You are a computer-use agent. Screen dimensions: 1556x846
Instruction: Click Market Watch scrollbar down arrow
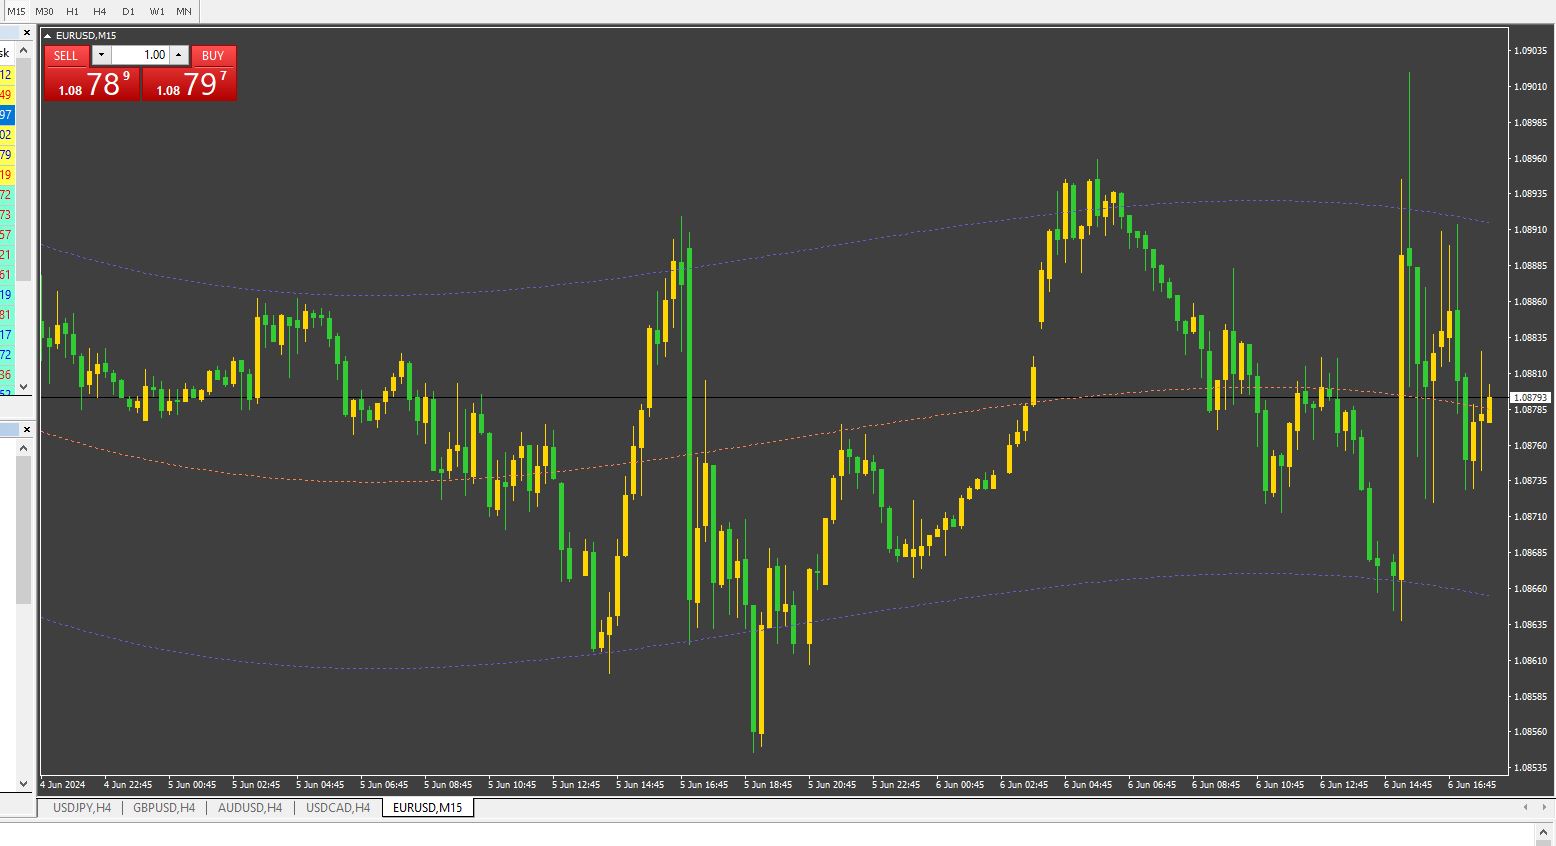(x=25, y=387)
